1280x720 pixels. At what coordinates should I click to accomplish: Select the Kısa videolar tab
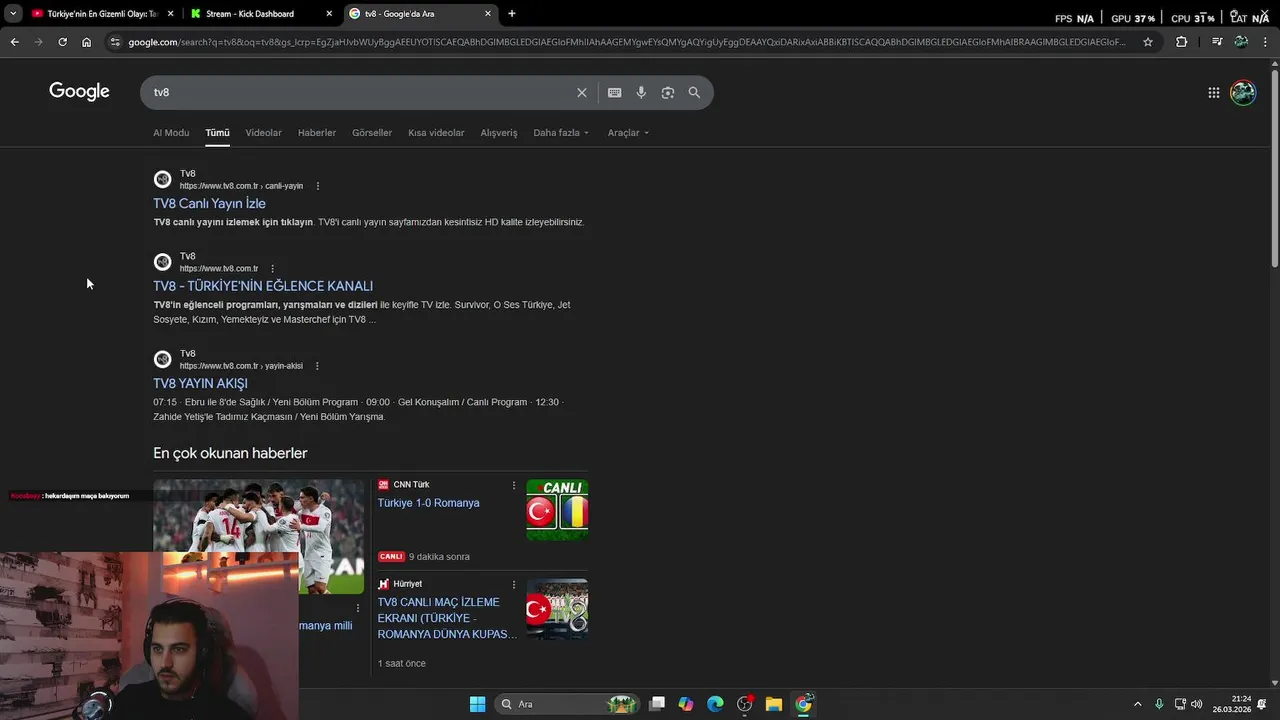tap(436, 133)
